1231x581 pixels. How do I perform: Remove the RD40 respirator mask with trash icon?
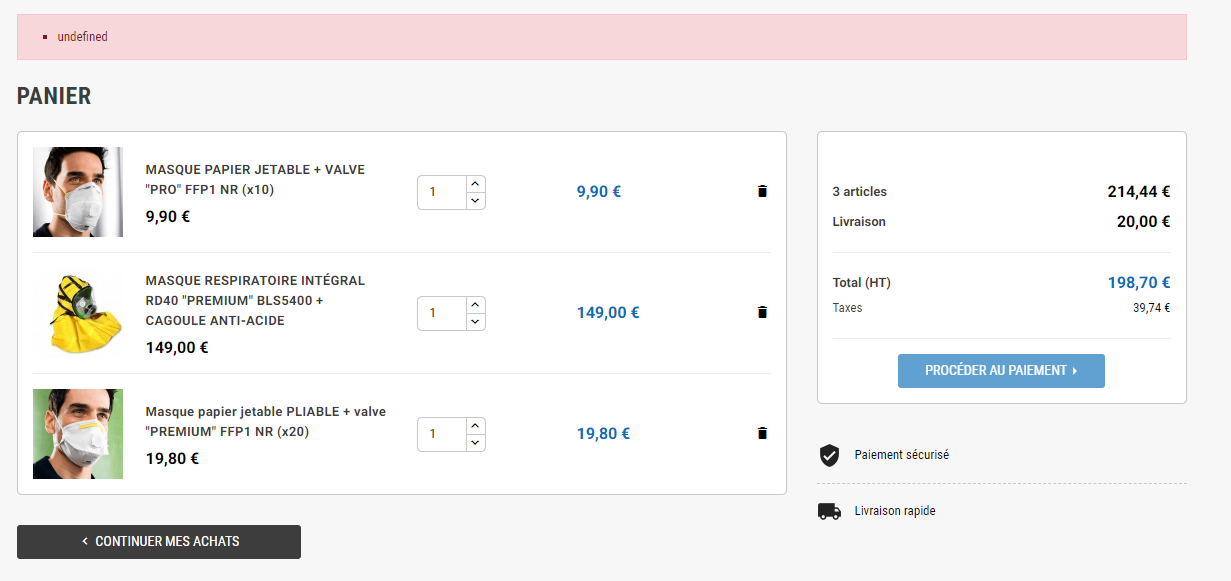pyautogui.click(x=762, y=312)
